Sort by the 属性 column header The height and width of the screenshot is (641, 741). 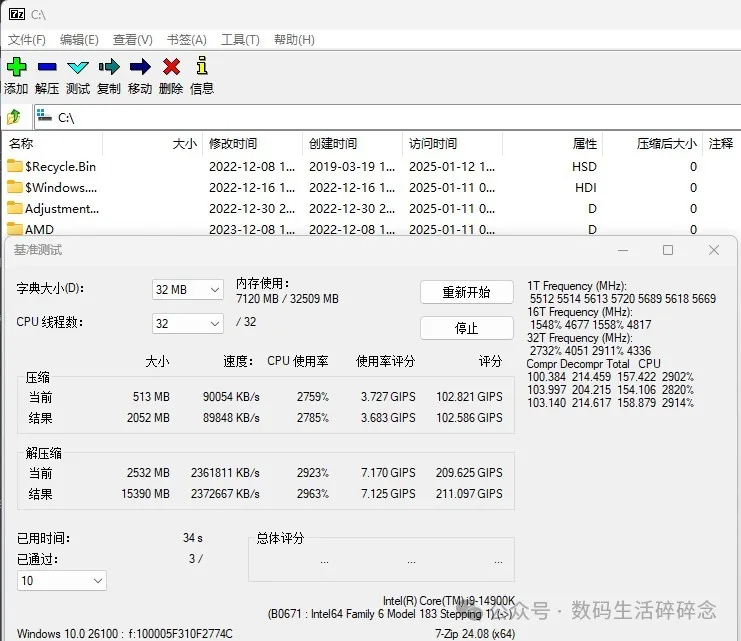(552, 143)
